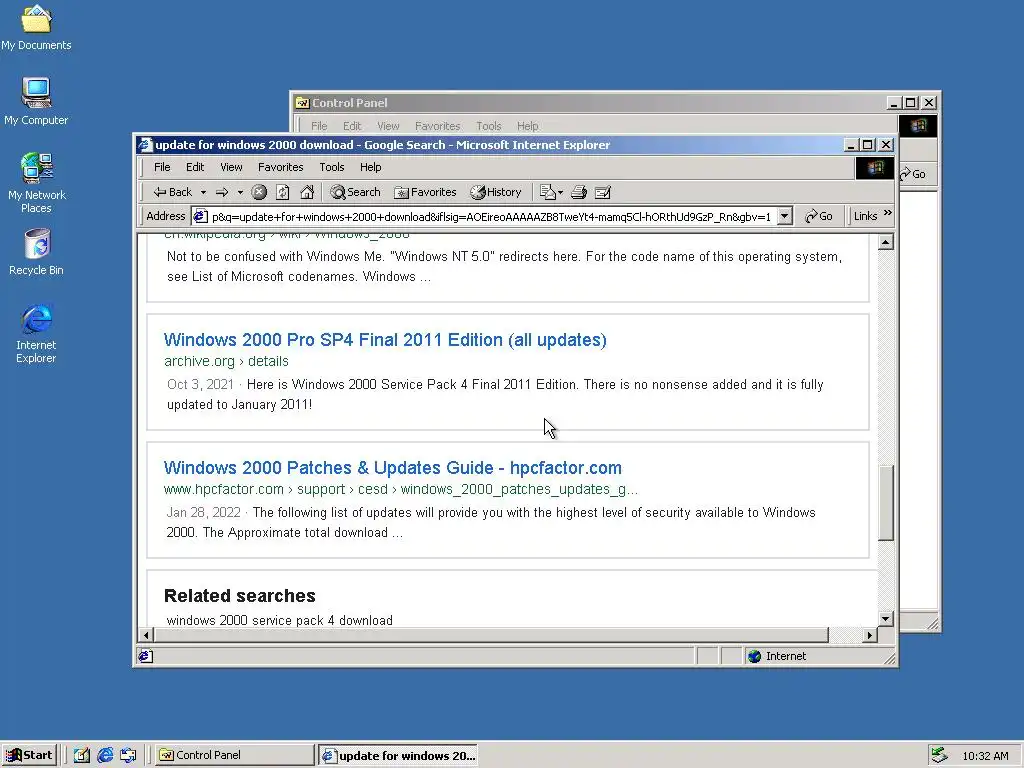The width and height of the screenshot is (1024, 768).
Task: Expand the Address bar dropdown
Action: 785,216
